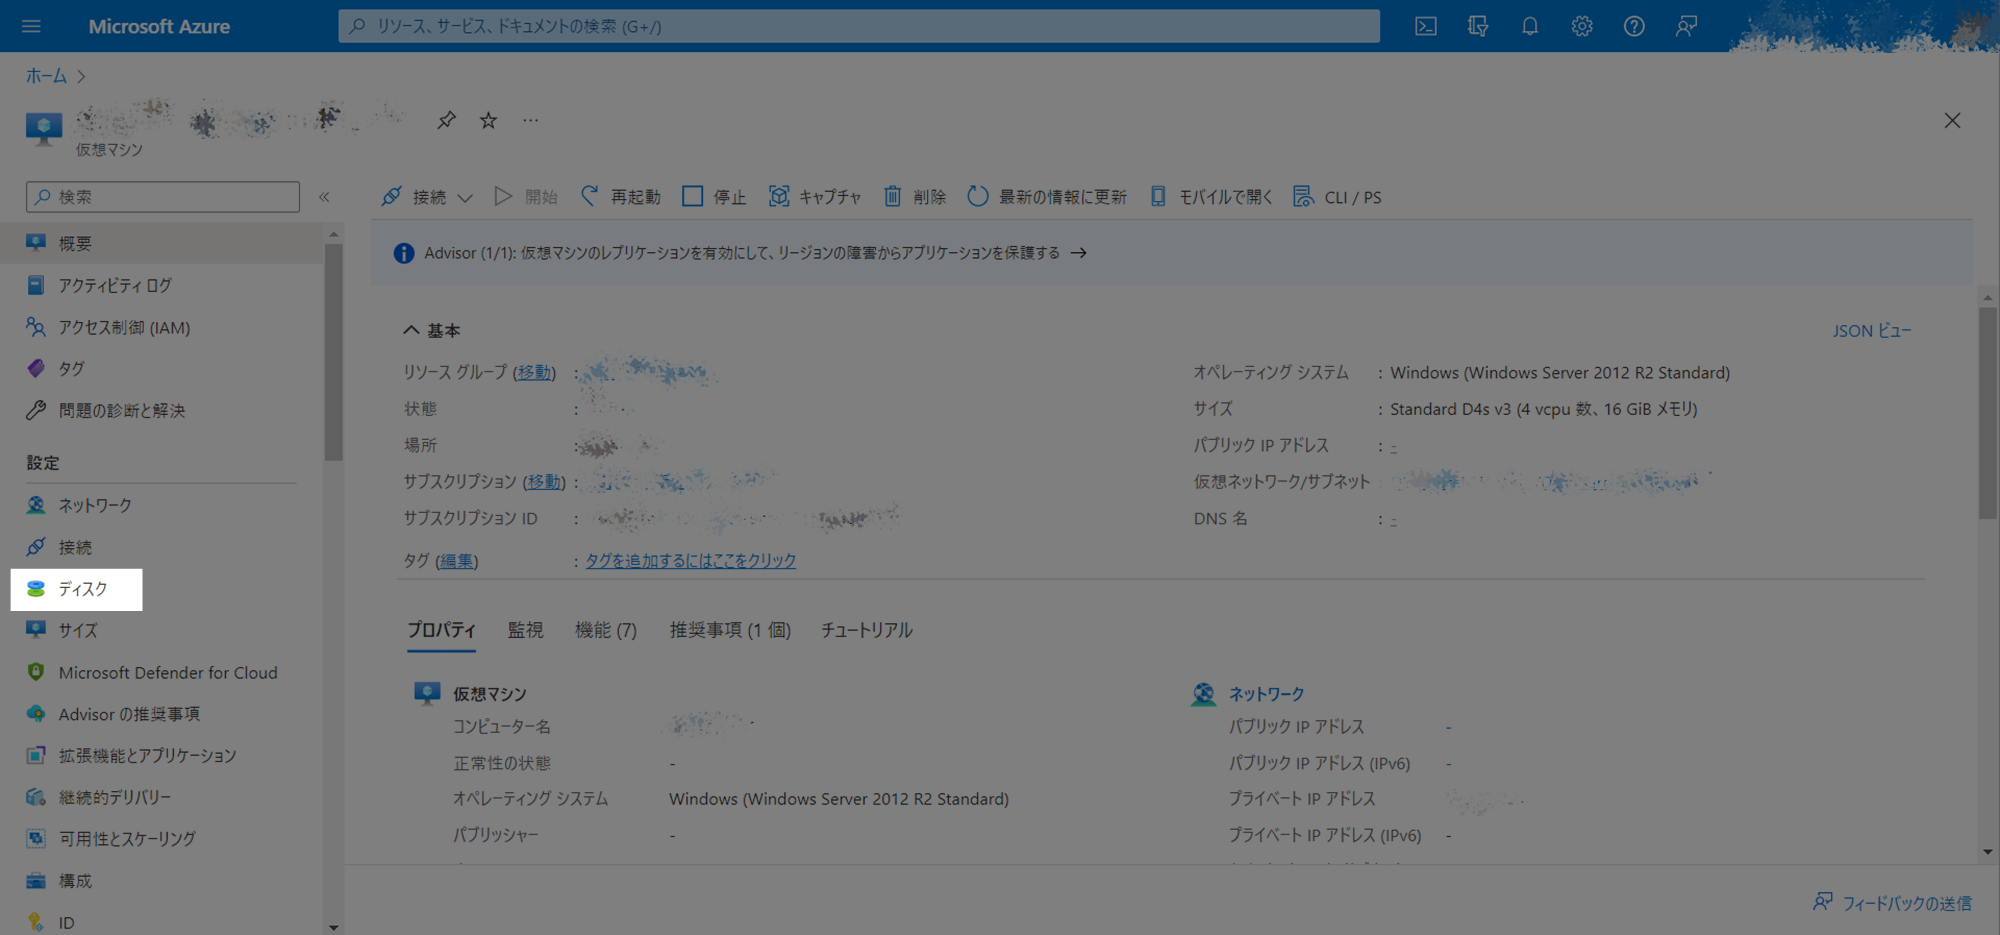Click the Standard D4s v3 size value
Image resolution: width=2000 pixels, height=935 pixels.
1544,408
